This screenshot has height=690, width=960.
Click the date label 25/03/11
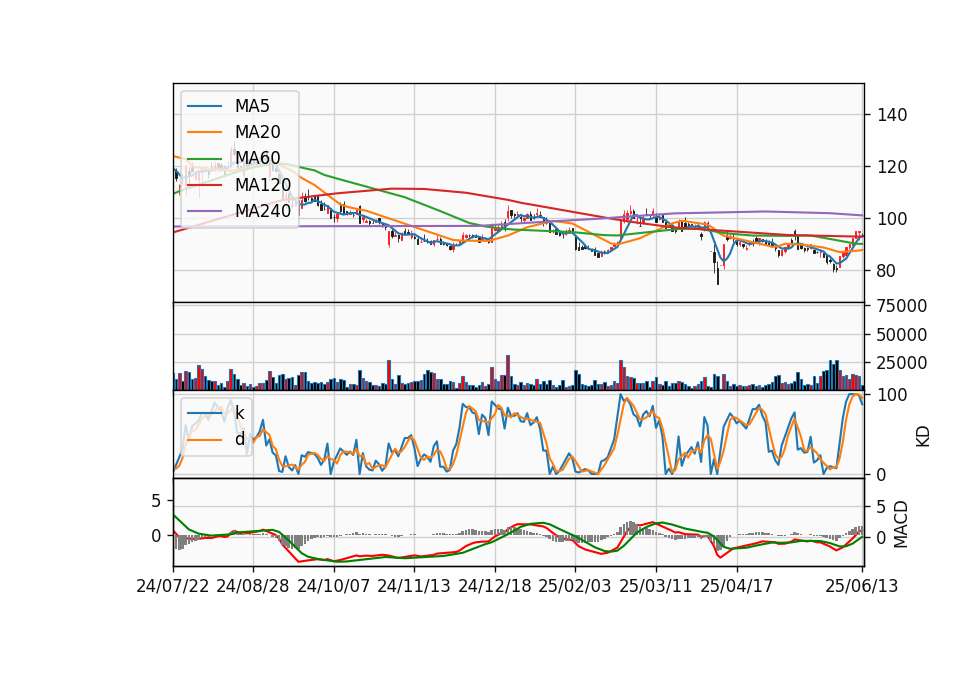(656, 586)
